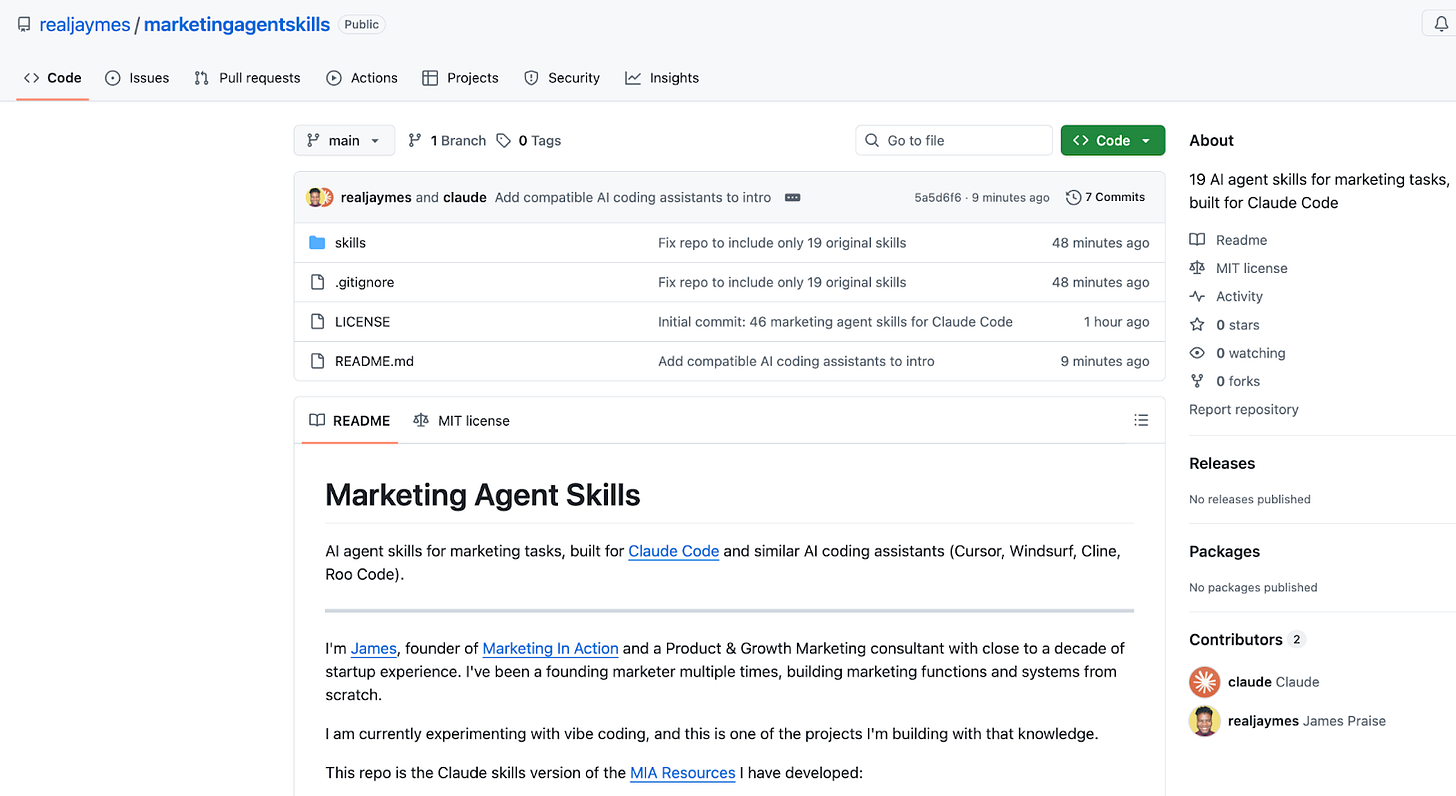The width and height of the screenshot is (1456, 796).
Task: Open the Initial commit message on the LICENSE row
Action: click(x=835, y=322)
